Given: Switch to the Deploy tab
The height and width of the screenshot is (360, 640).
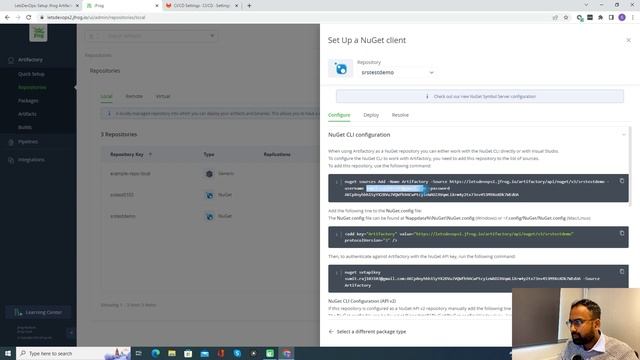Looking at the screenshot, I should (371, 115).
